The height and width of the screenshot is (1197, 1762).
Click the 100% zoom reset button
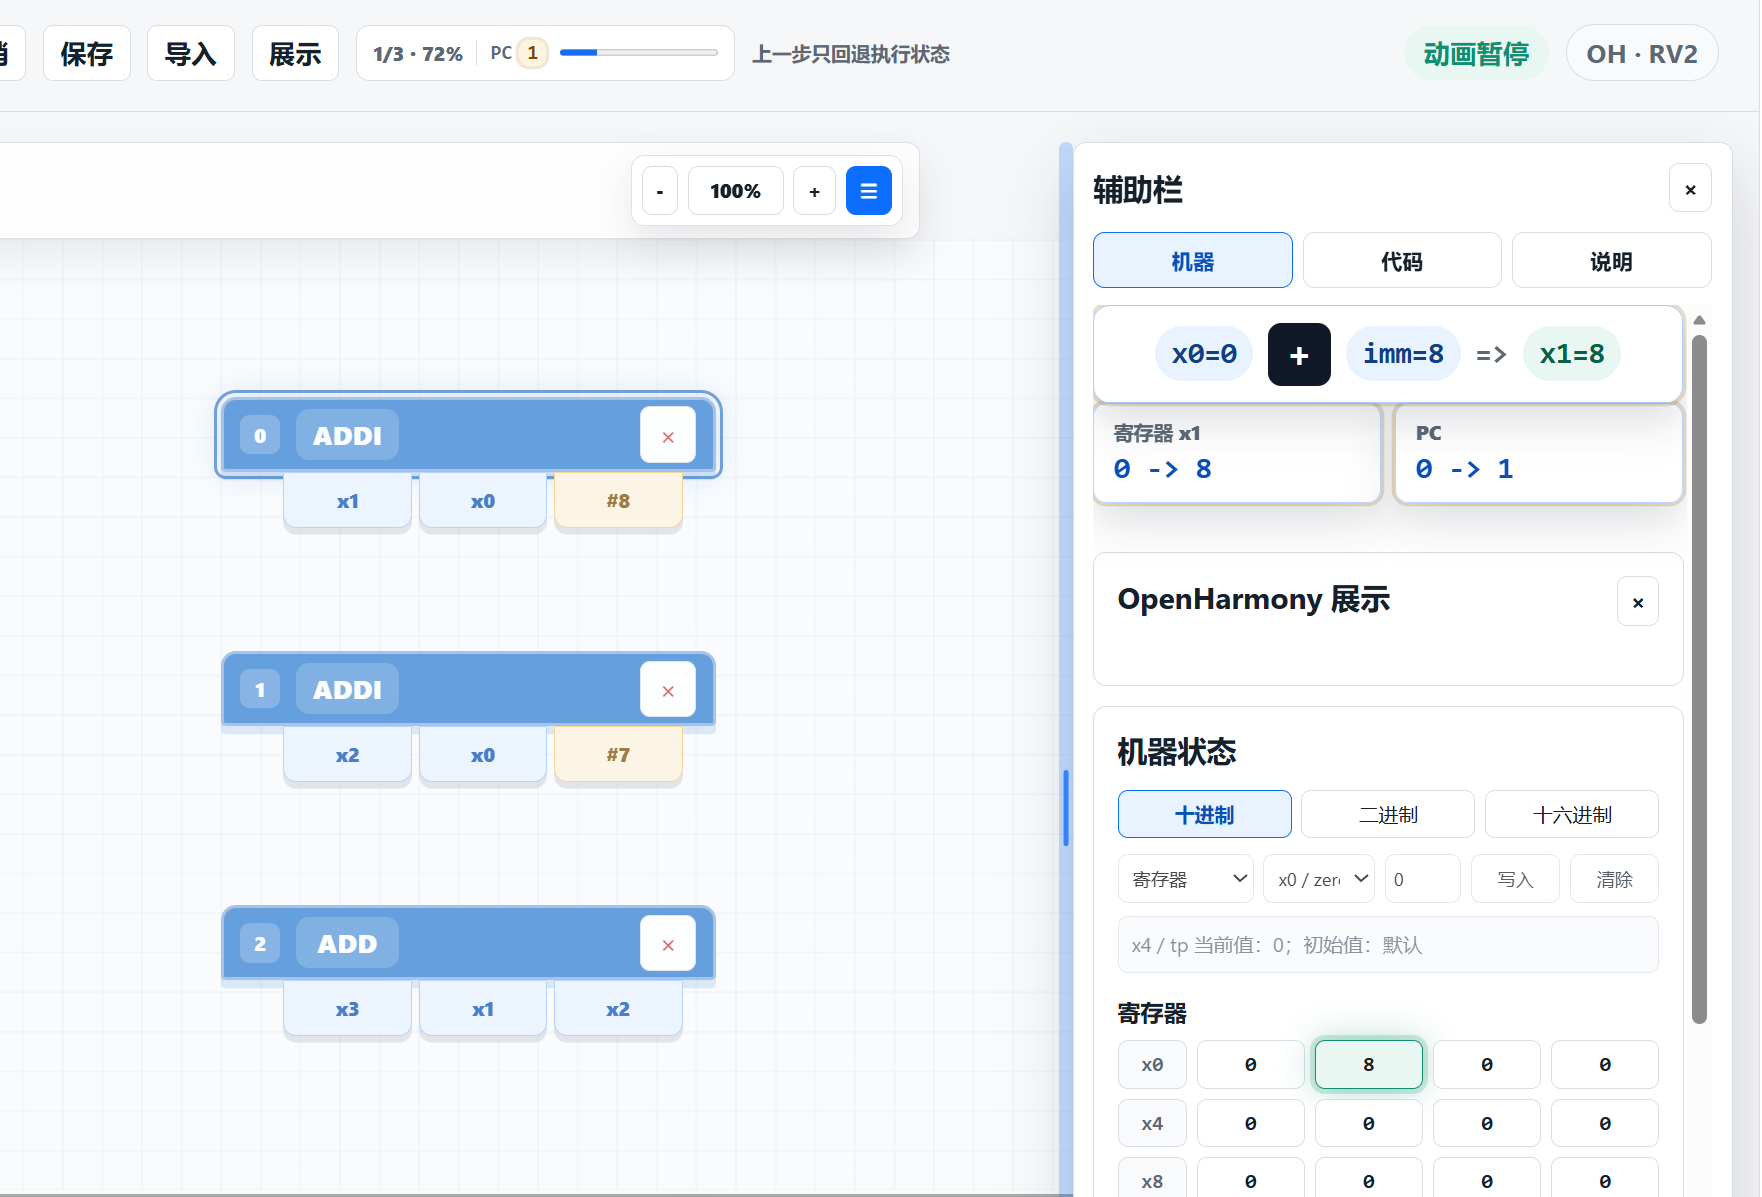tap(735, 191)
